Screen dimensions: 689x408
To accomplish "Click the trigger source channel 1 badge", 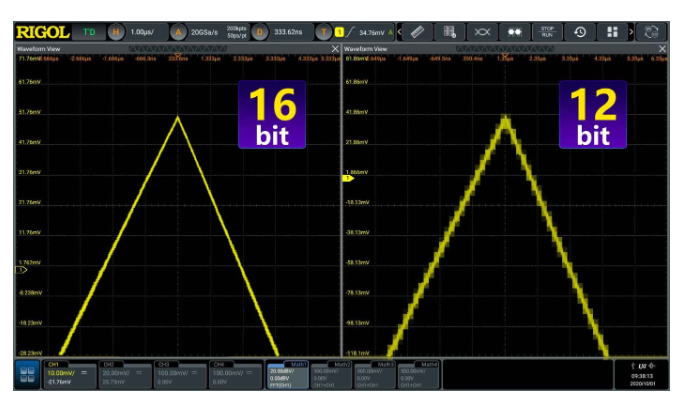I will click(x=339, y=32).
